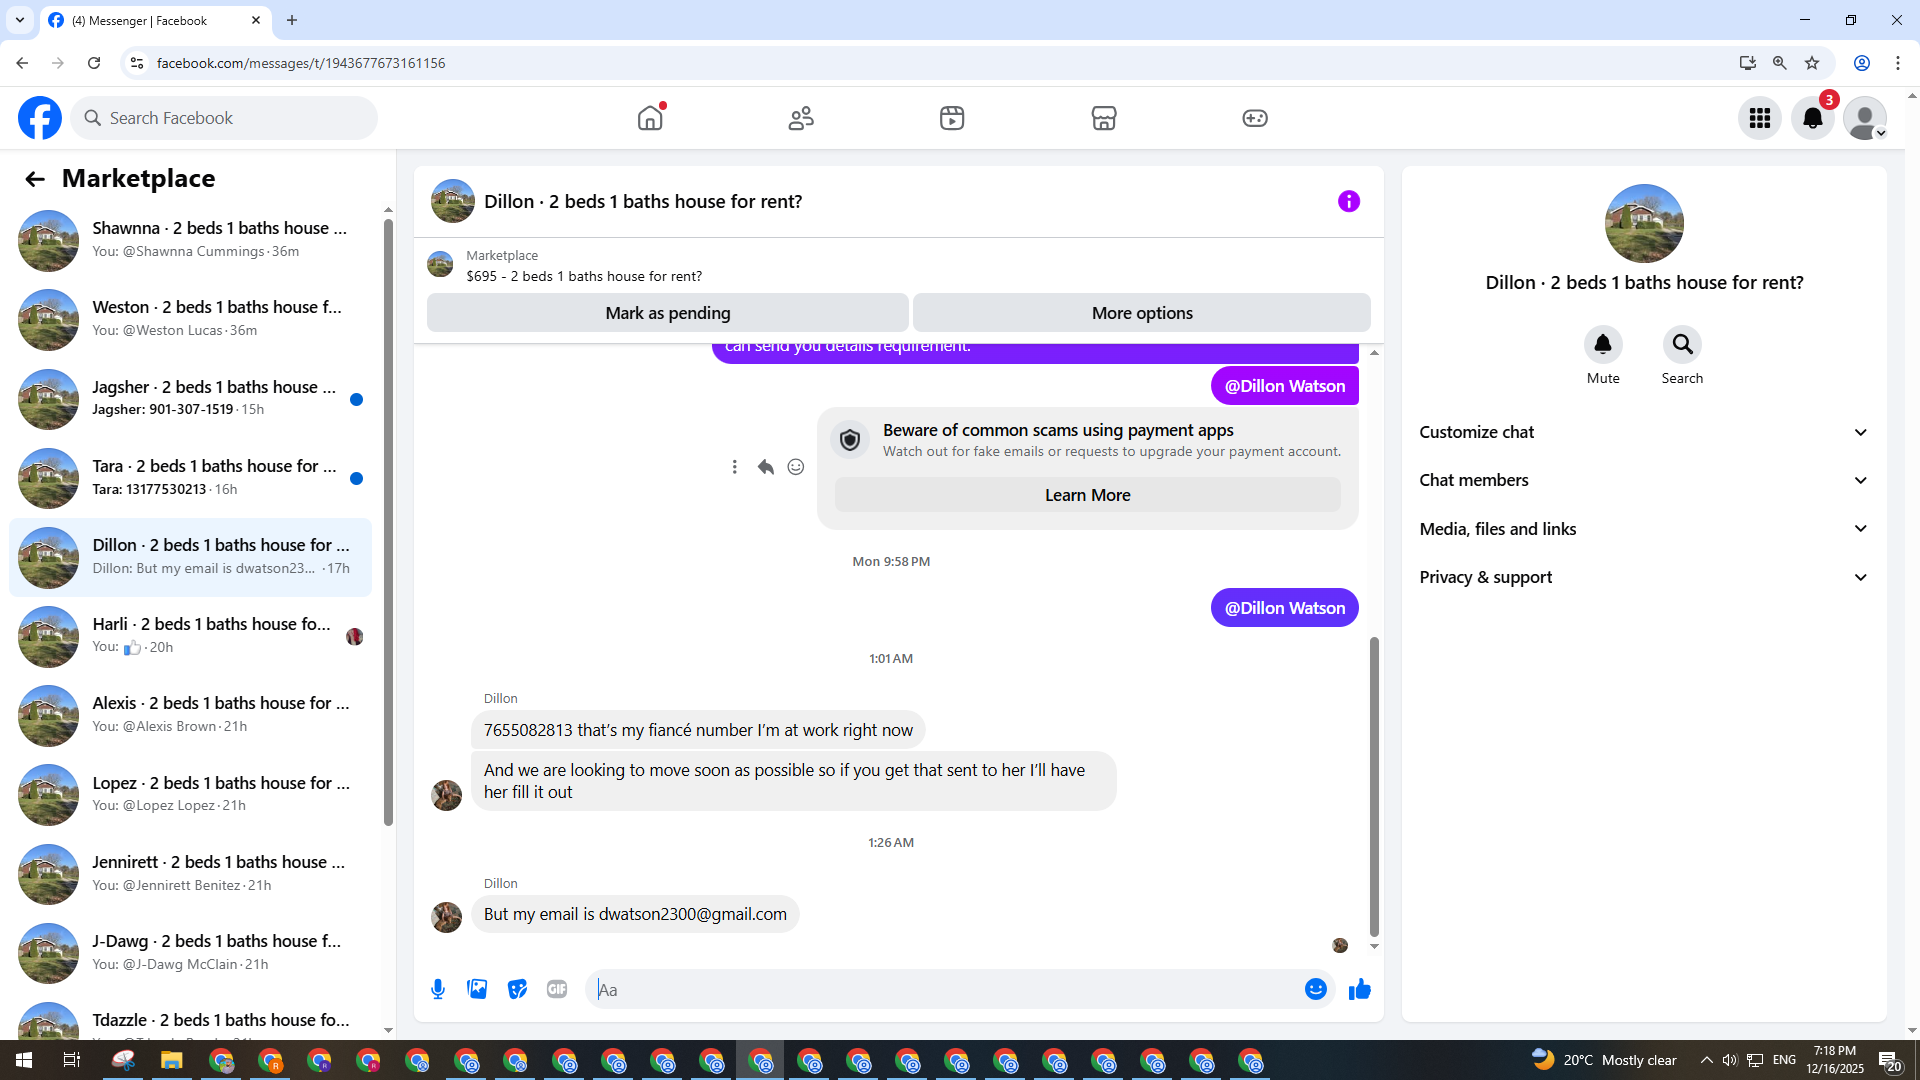This screenshot has height=1080, width=1920.
Task: Attach a file using the photo icon
Action: [x=477, y=990]
